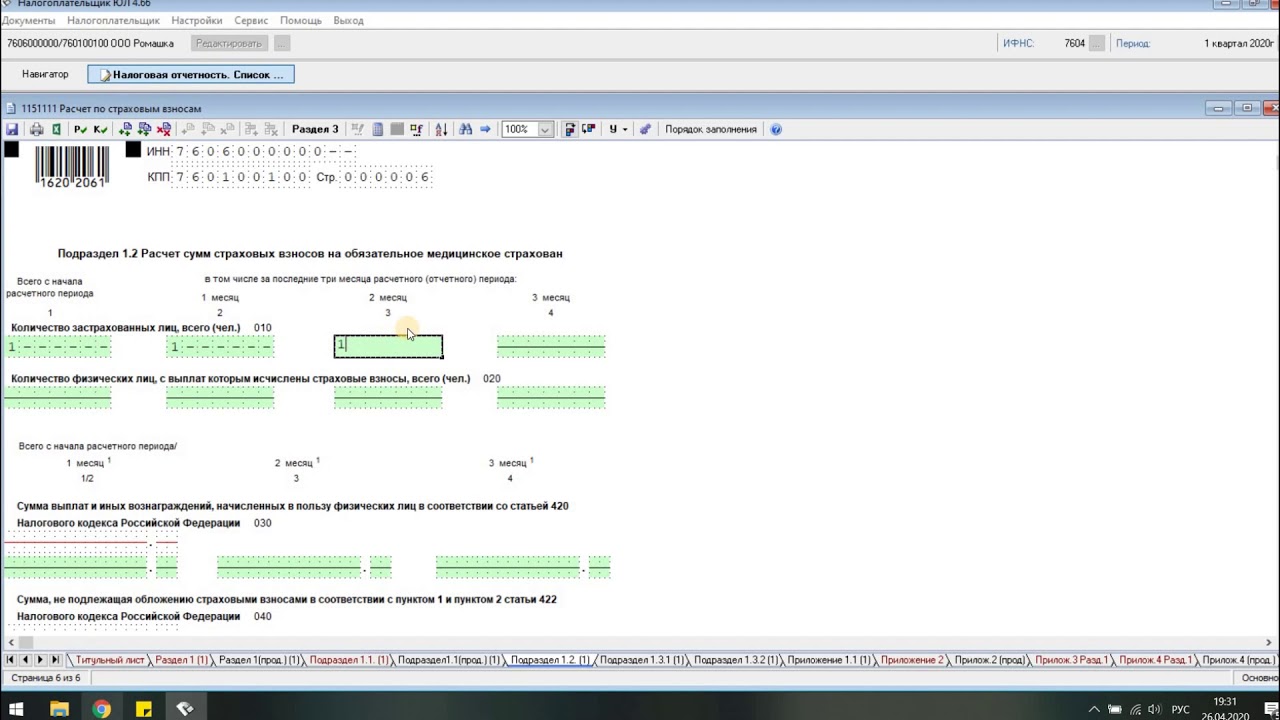Open the 100% zoom dropdown

(x=545, y=129)
